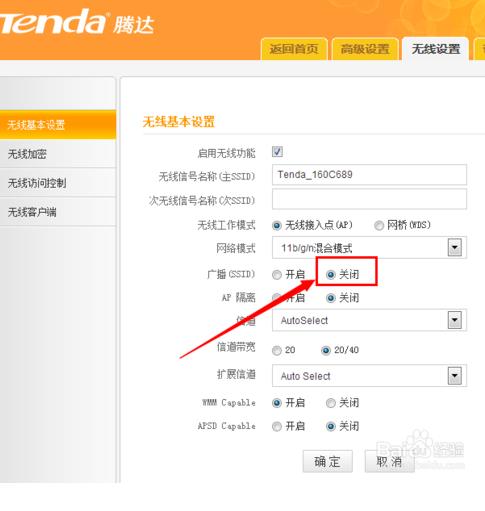Select 开启 for APSD Capable
This screenshot has width=485, height=511.
(277, 426)
